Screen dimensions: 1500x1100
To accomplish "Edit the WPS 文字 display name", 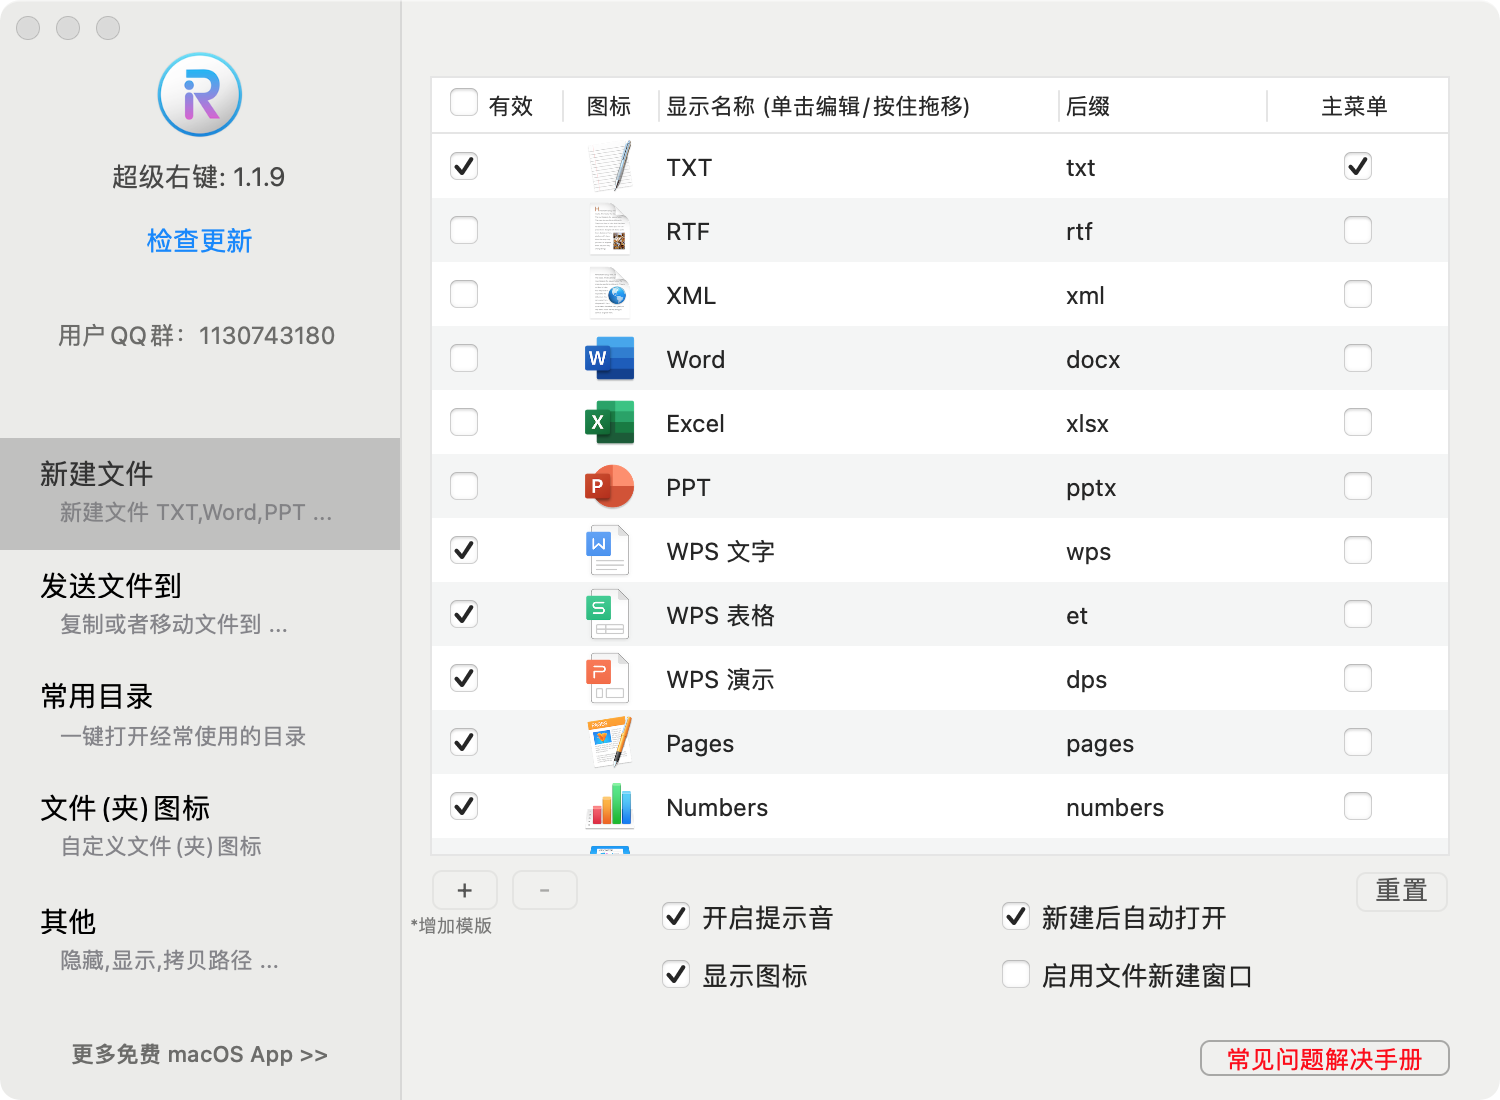I will point(721,552).
